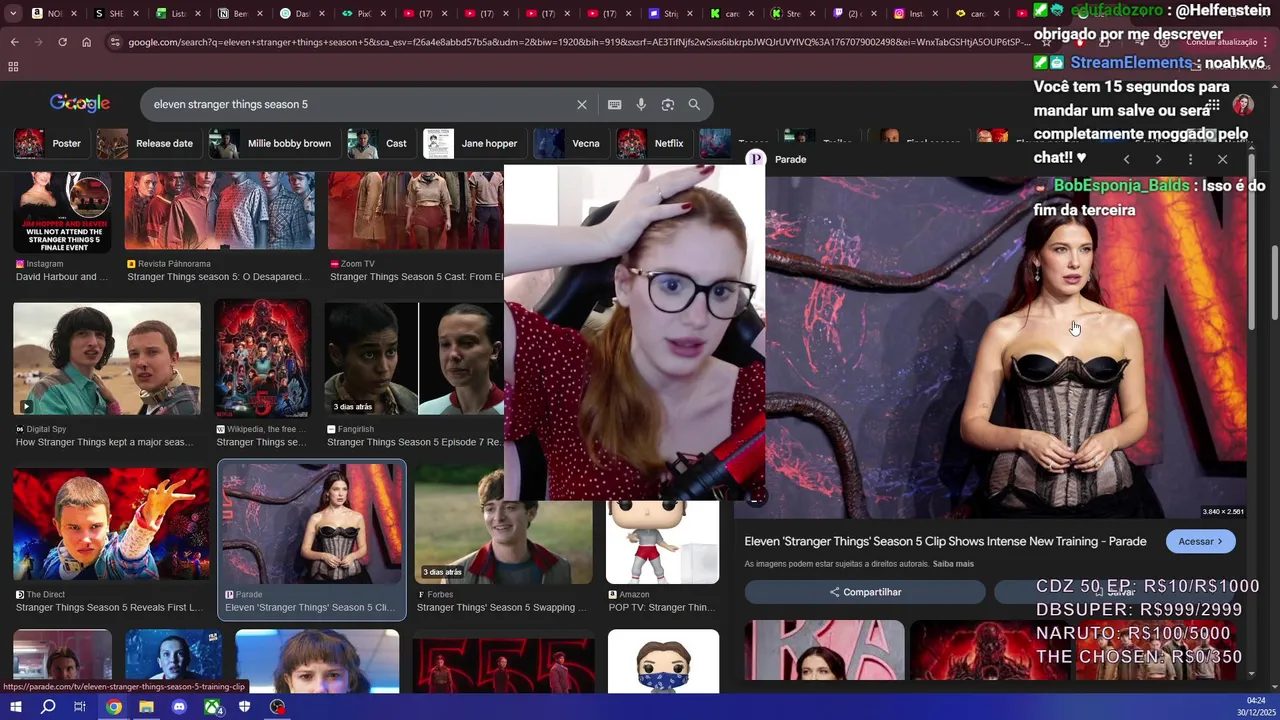This screenshot has height=720, width=1280.
Task: Filter results by the Netflix chip
Action: tap(653, 143)
